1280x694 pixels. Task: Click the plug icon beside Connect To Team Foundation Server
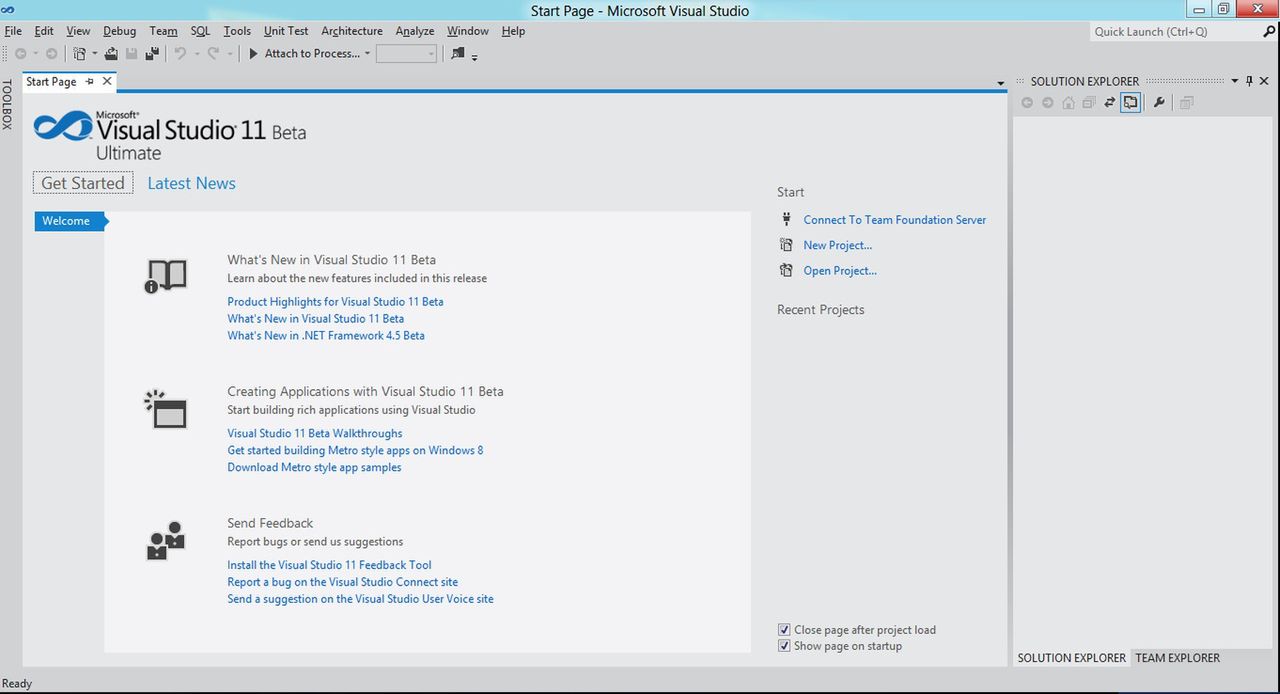(786, 220)
